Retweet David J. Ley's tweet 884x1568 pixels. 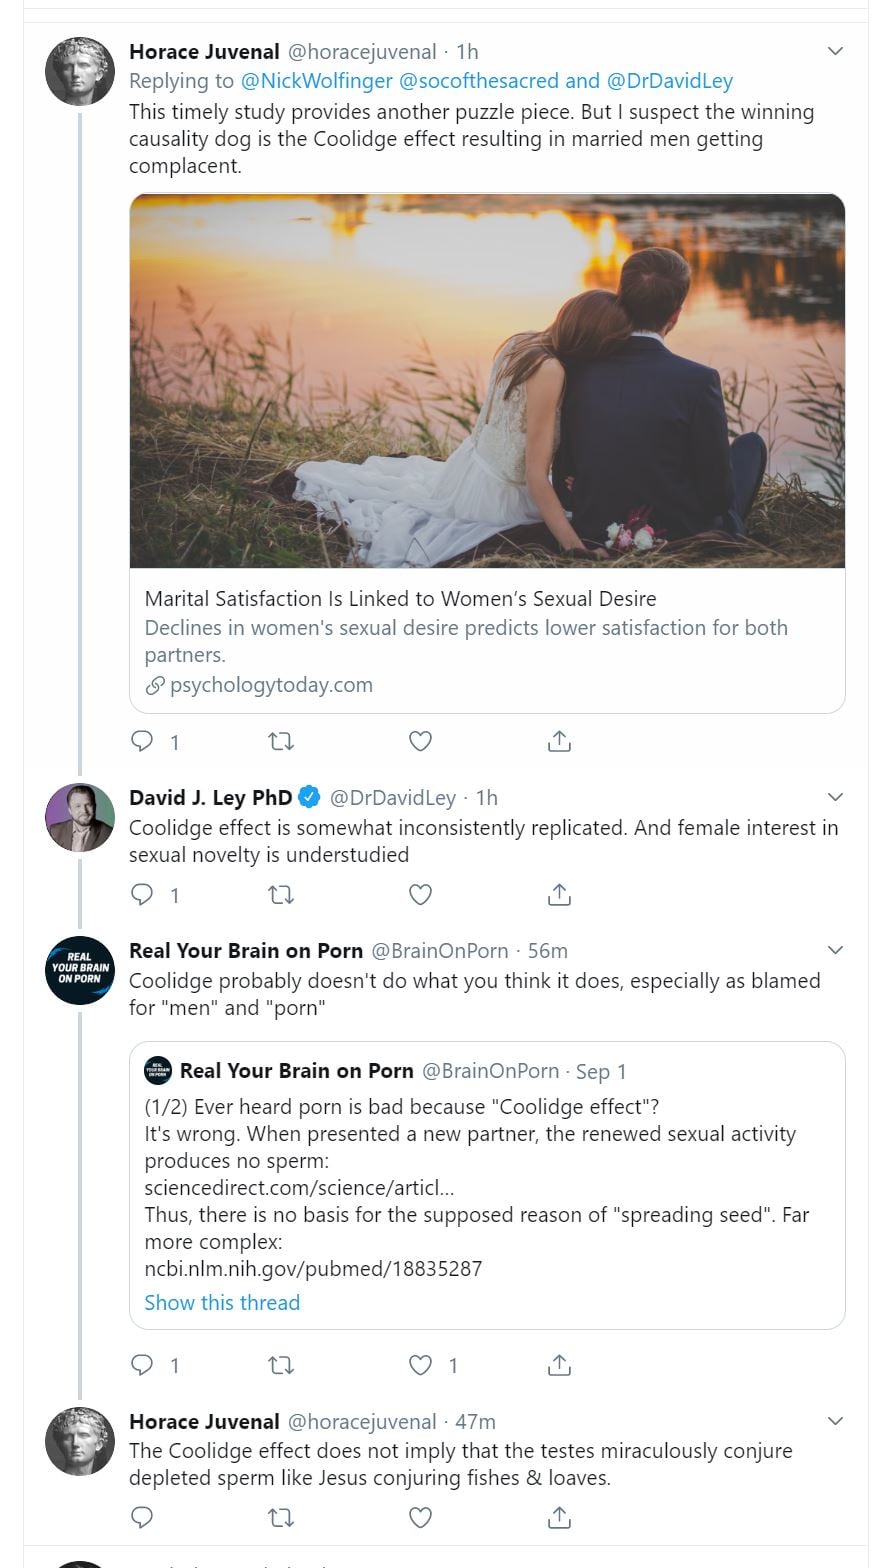pyautogui.click(x=282, y=894)
